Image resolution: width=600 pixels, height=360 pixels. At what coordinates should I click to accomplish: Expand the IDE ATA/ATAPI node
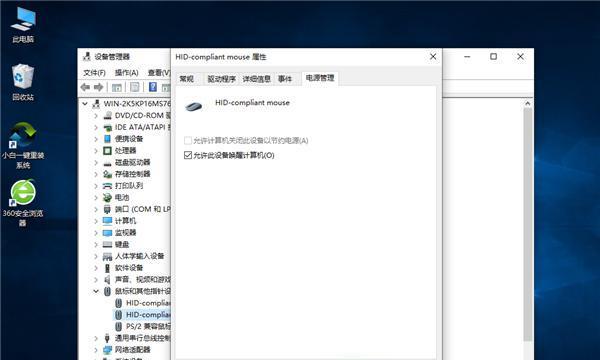[96, 127]
